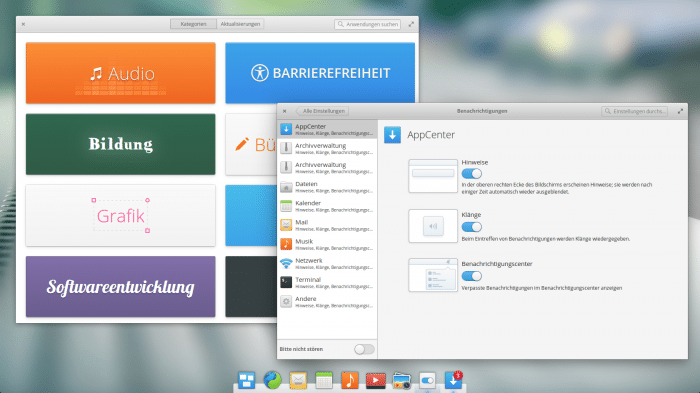The width and height of the screenshot is (700, 393).
Task: Select Musik notification settings
Action: click(x=327, y=244)
